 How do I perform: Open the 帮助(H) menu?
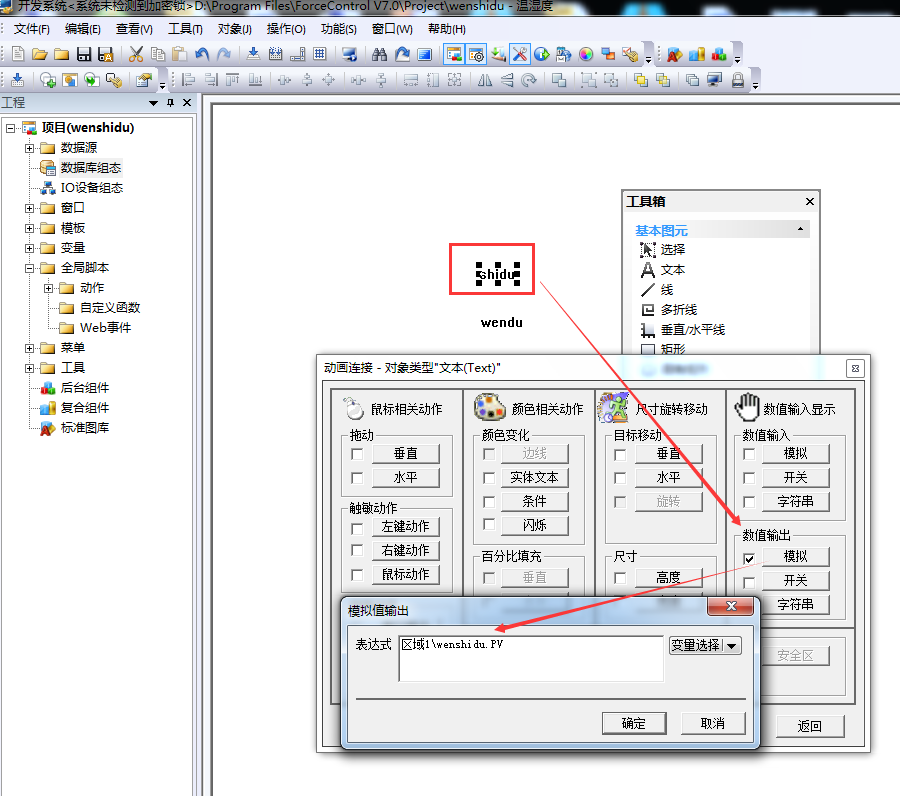coord(447,29)
